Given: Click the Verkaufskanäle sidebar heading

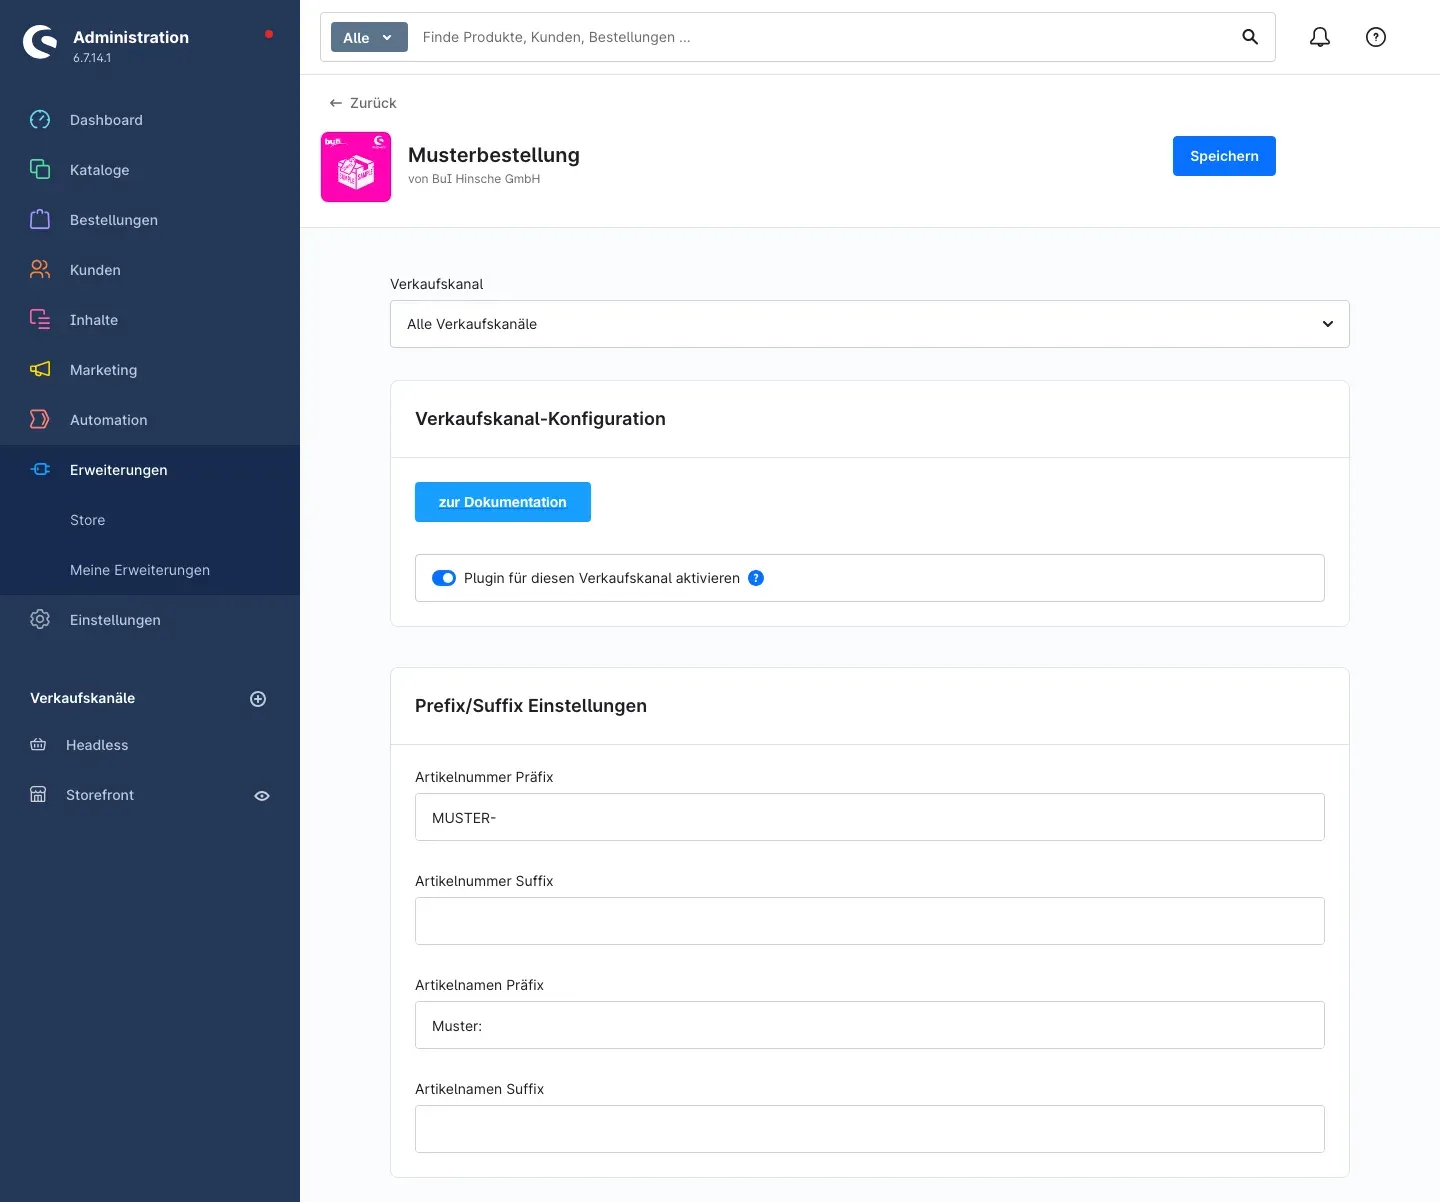Looking at the screenshot, I should [83, 698].
